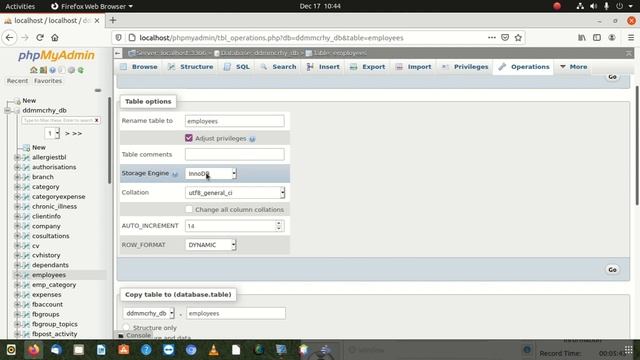Click the log out icon beside home
Screen dimensions: 640x360
click(x=43, y=70)
